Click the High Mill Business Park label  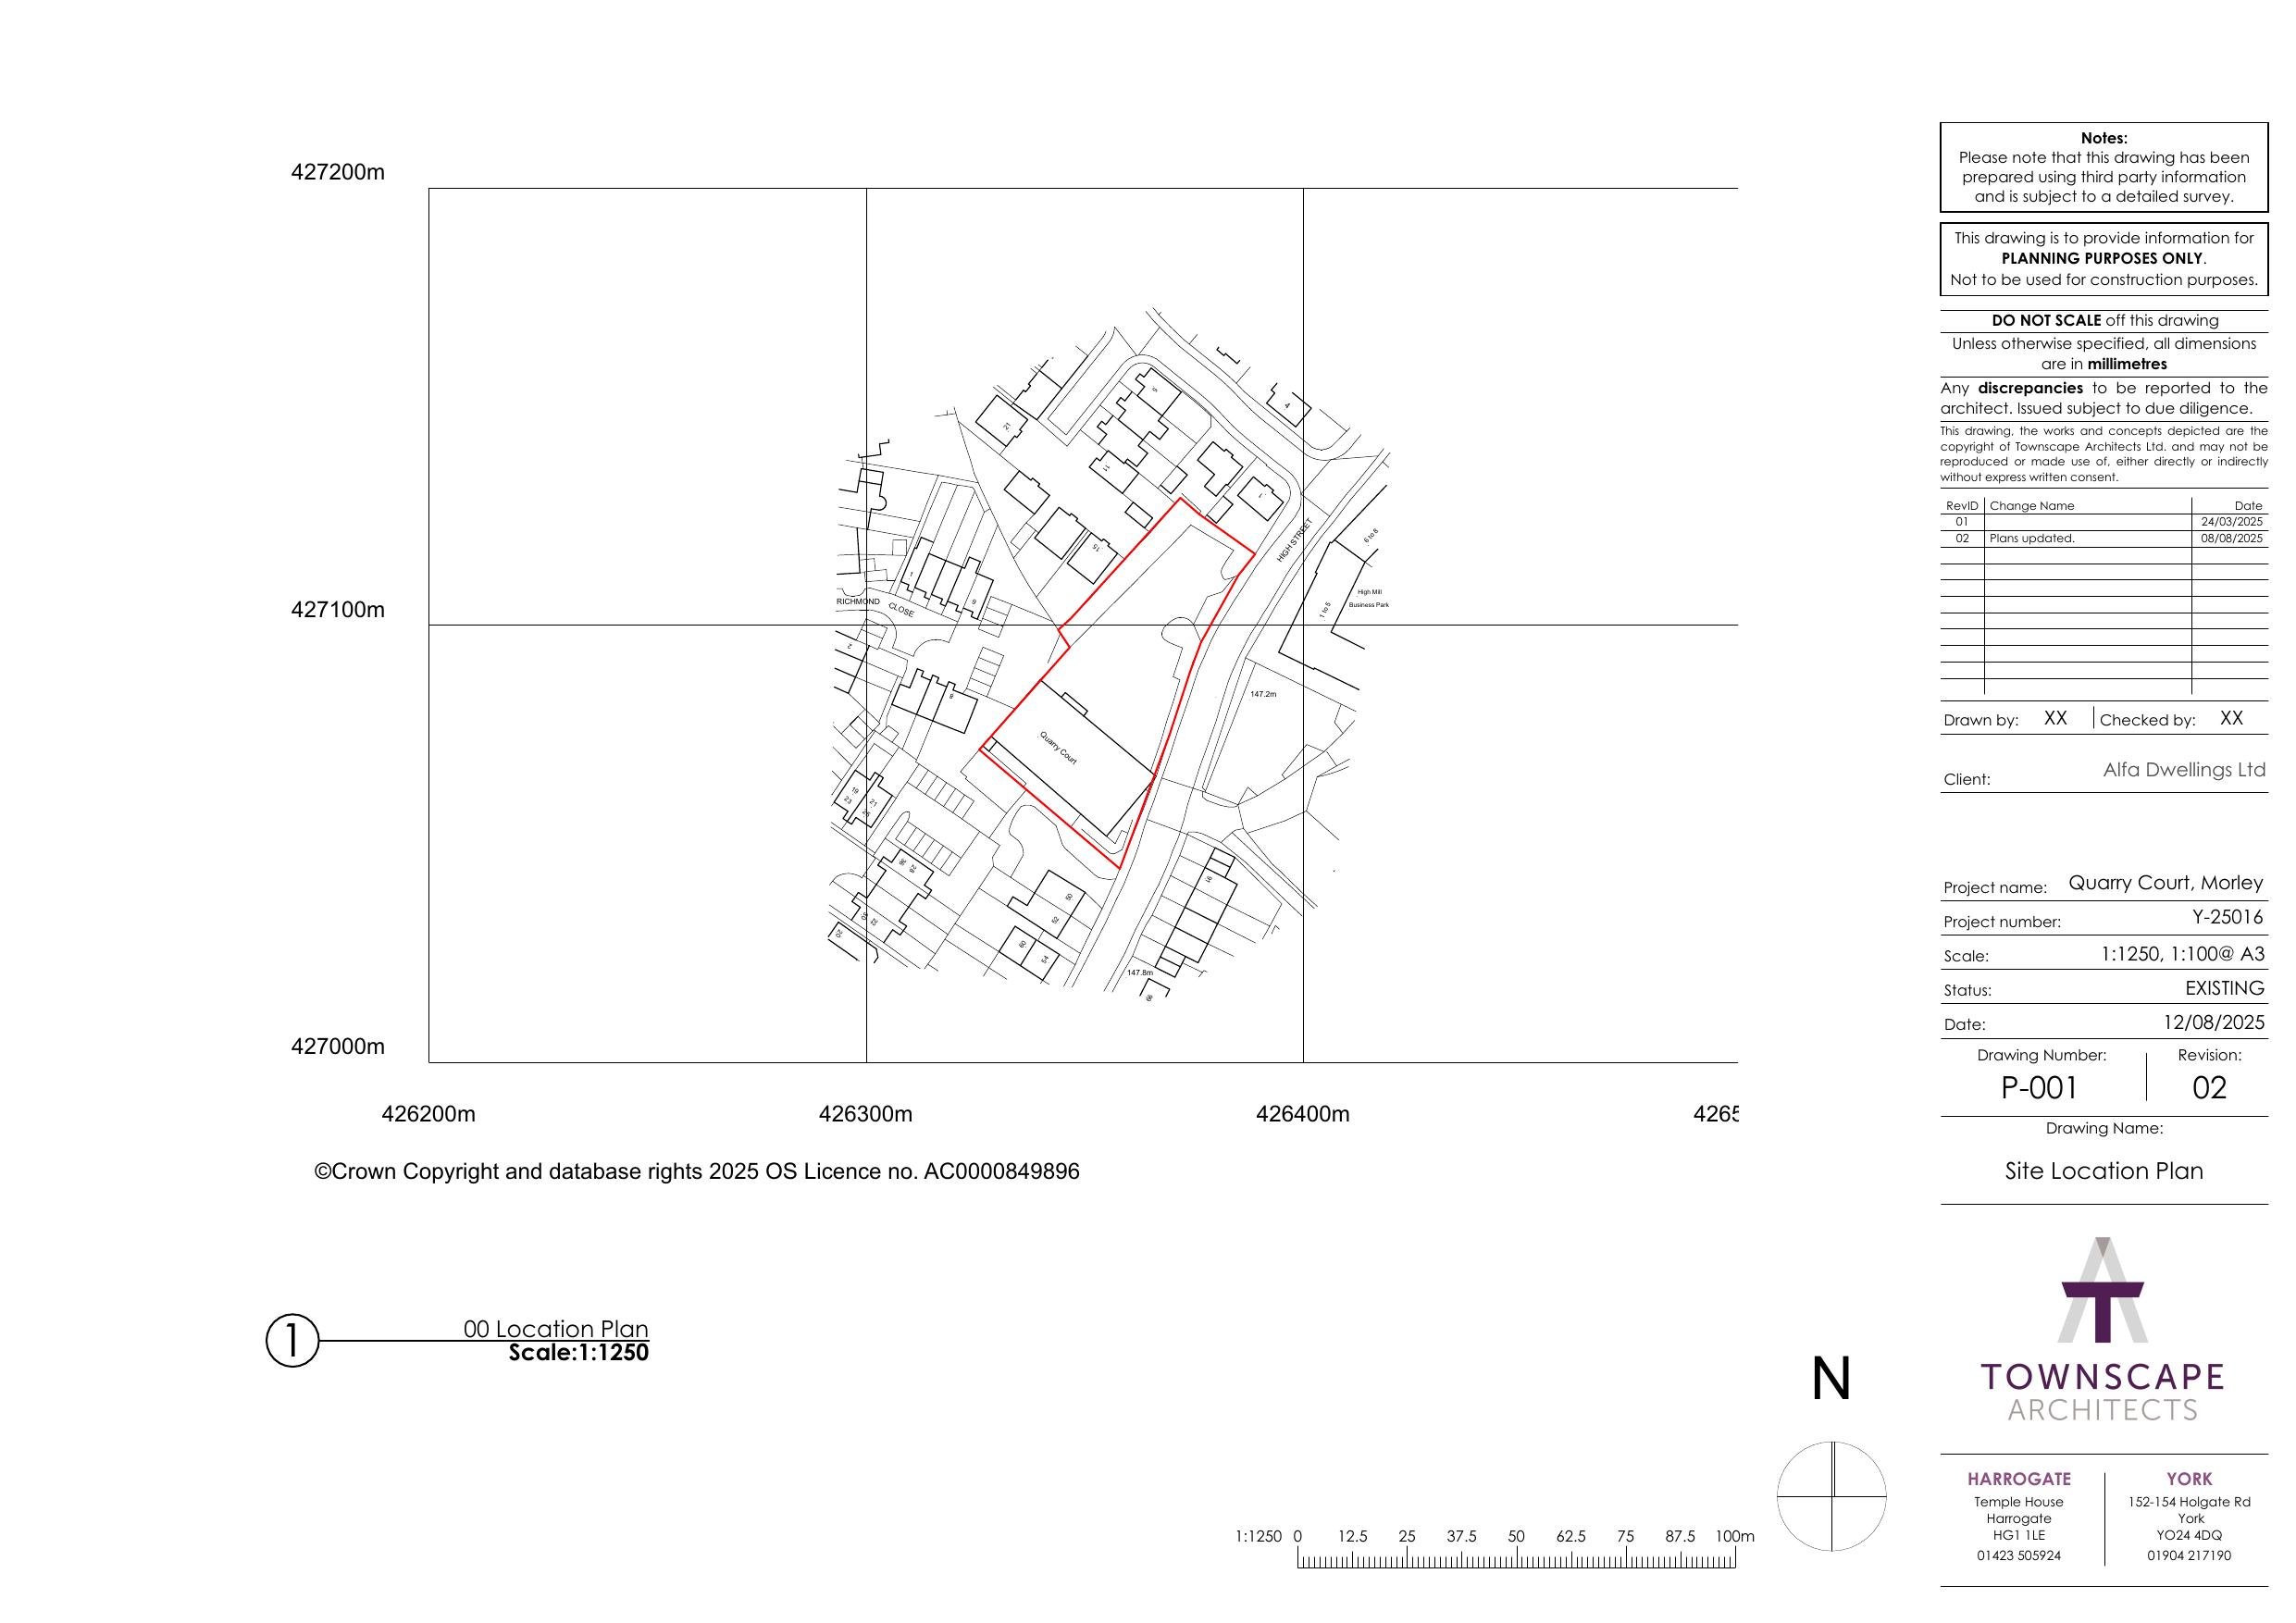[1369, 599]
